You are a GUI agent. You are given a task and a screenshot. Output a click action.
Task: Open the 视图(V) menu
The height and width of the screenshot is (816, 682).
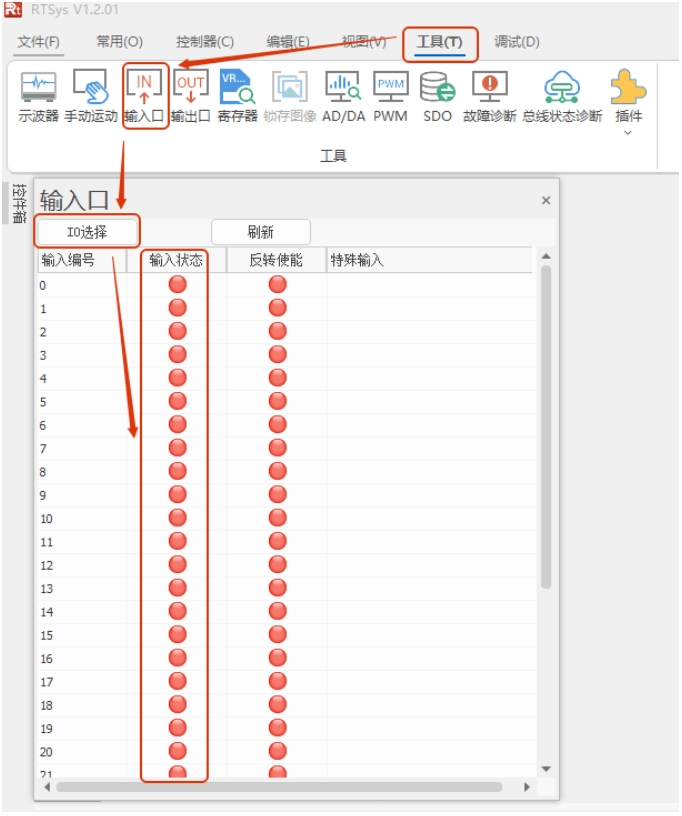[364, 42]
